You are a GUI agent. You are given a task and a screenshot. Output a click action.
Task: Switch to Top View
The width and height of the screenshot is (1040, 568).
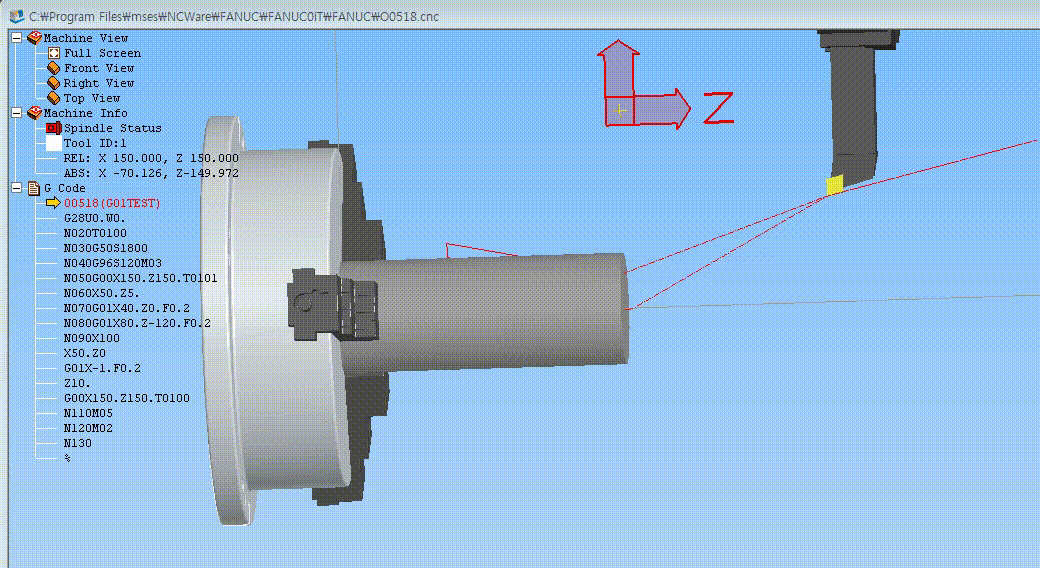(92, 98)
